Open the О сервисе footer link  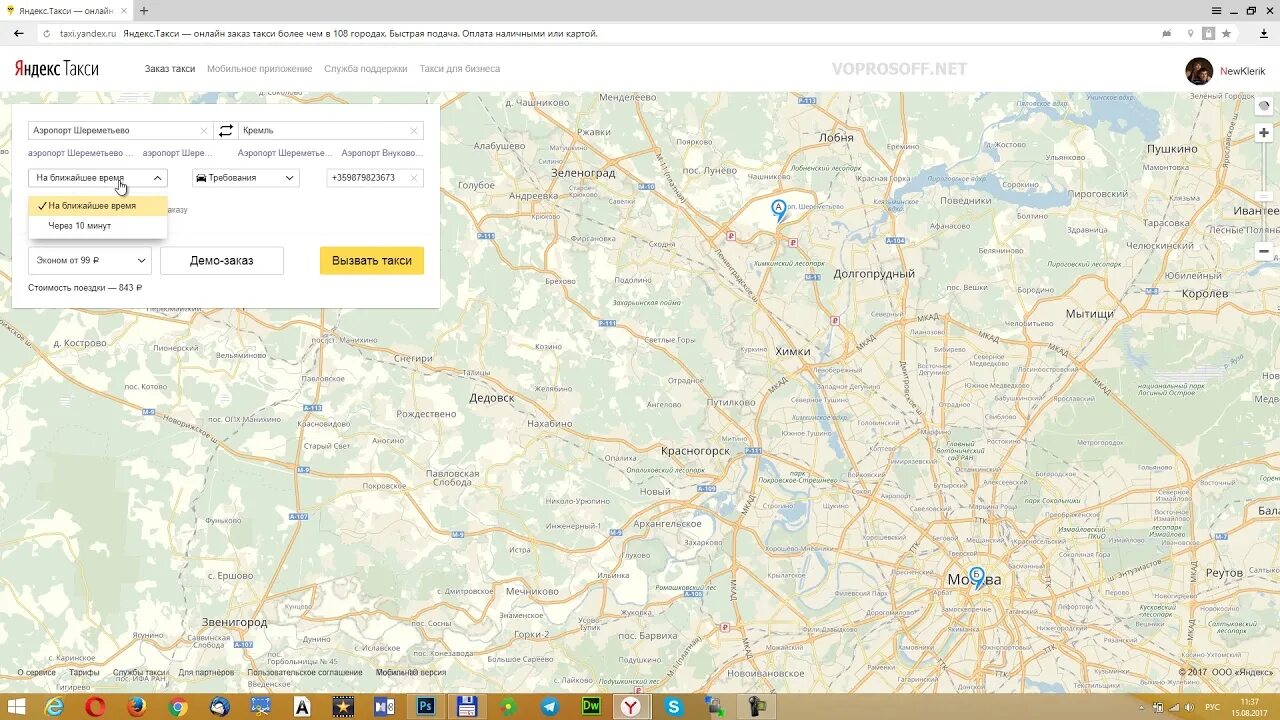click(35, 673)
